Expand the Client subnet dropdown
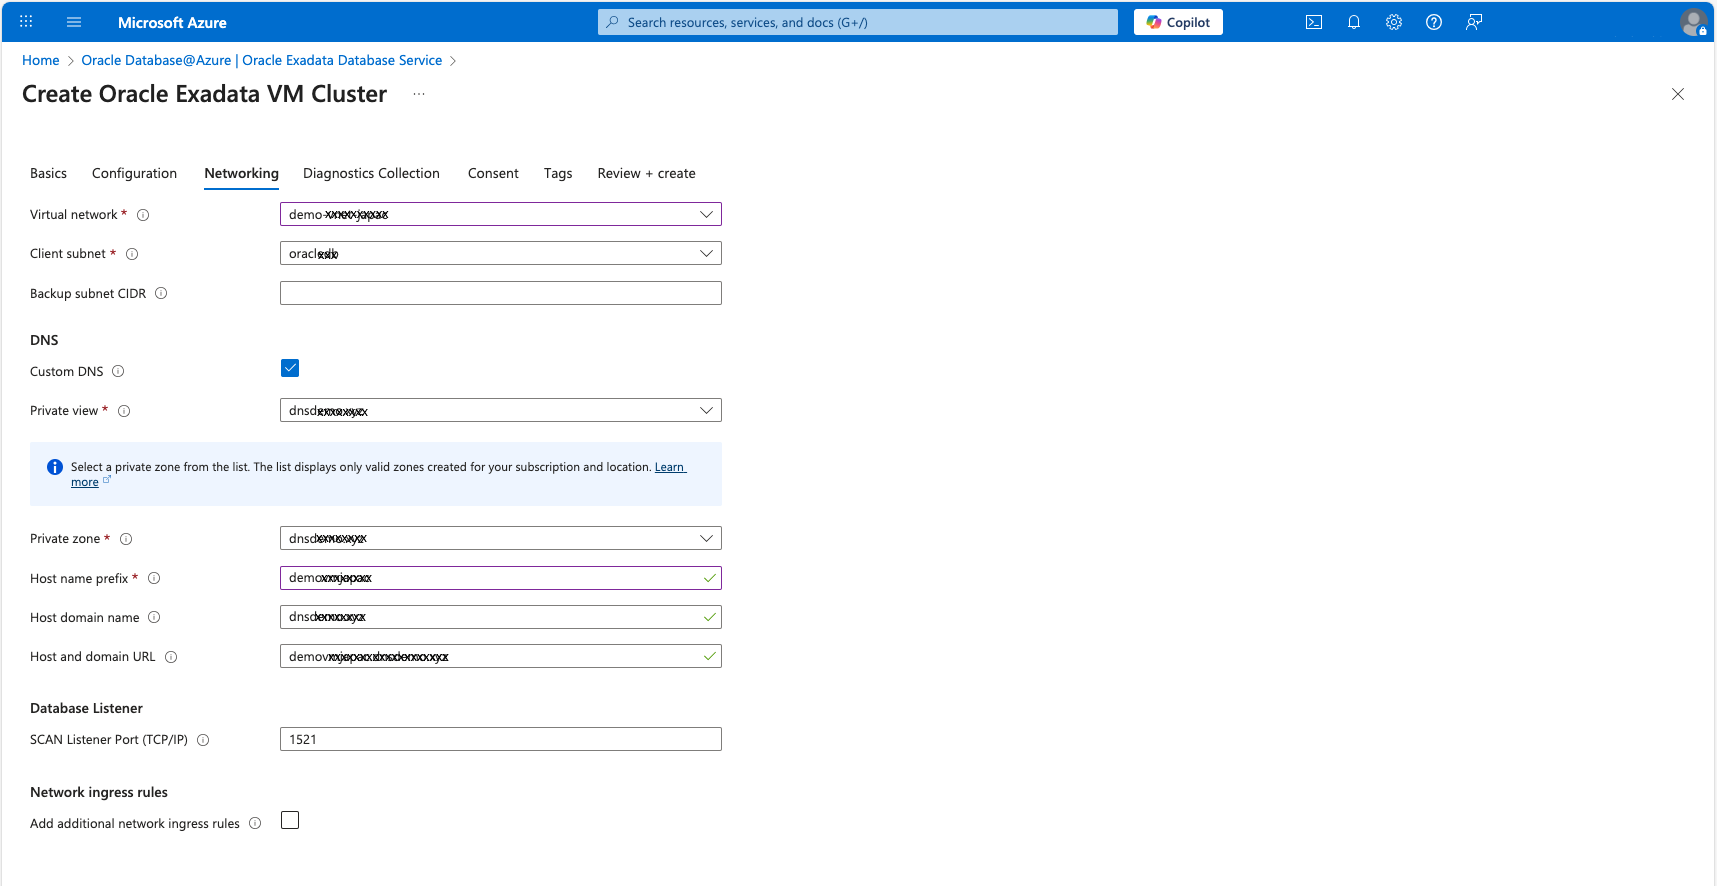Screen dimensions: 1717x886 pyautogui.click(x=501, y=253)
